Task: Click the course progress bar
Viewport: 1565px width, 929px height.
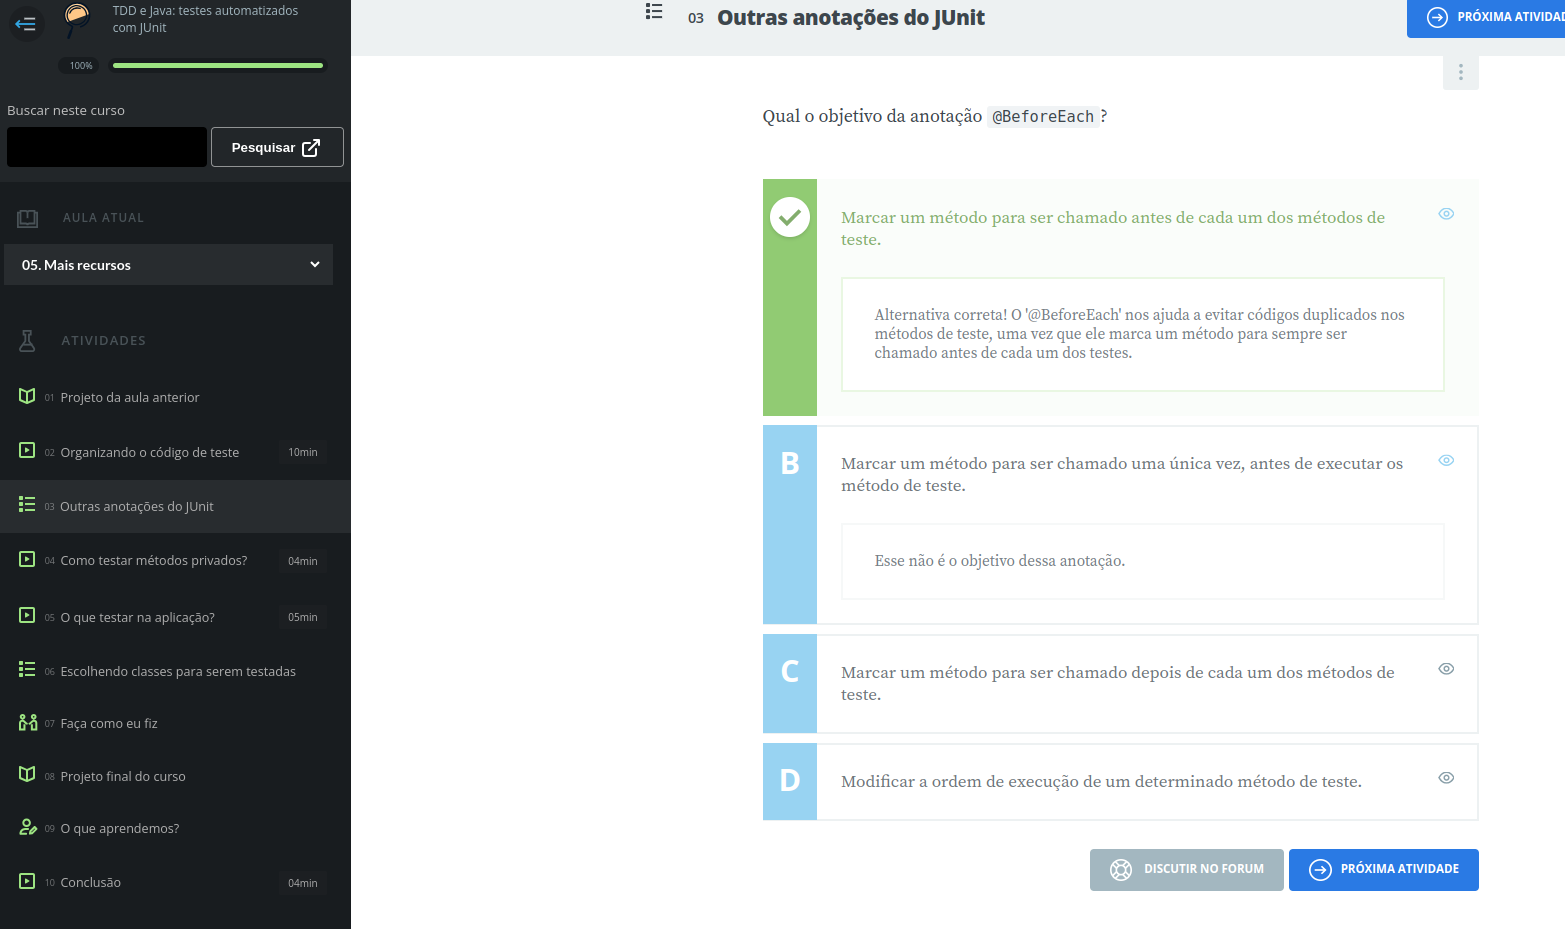Action: click(218, 66)
